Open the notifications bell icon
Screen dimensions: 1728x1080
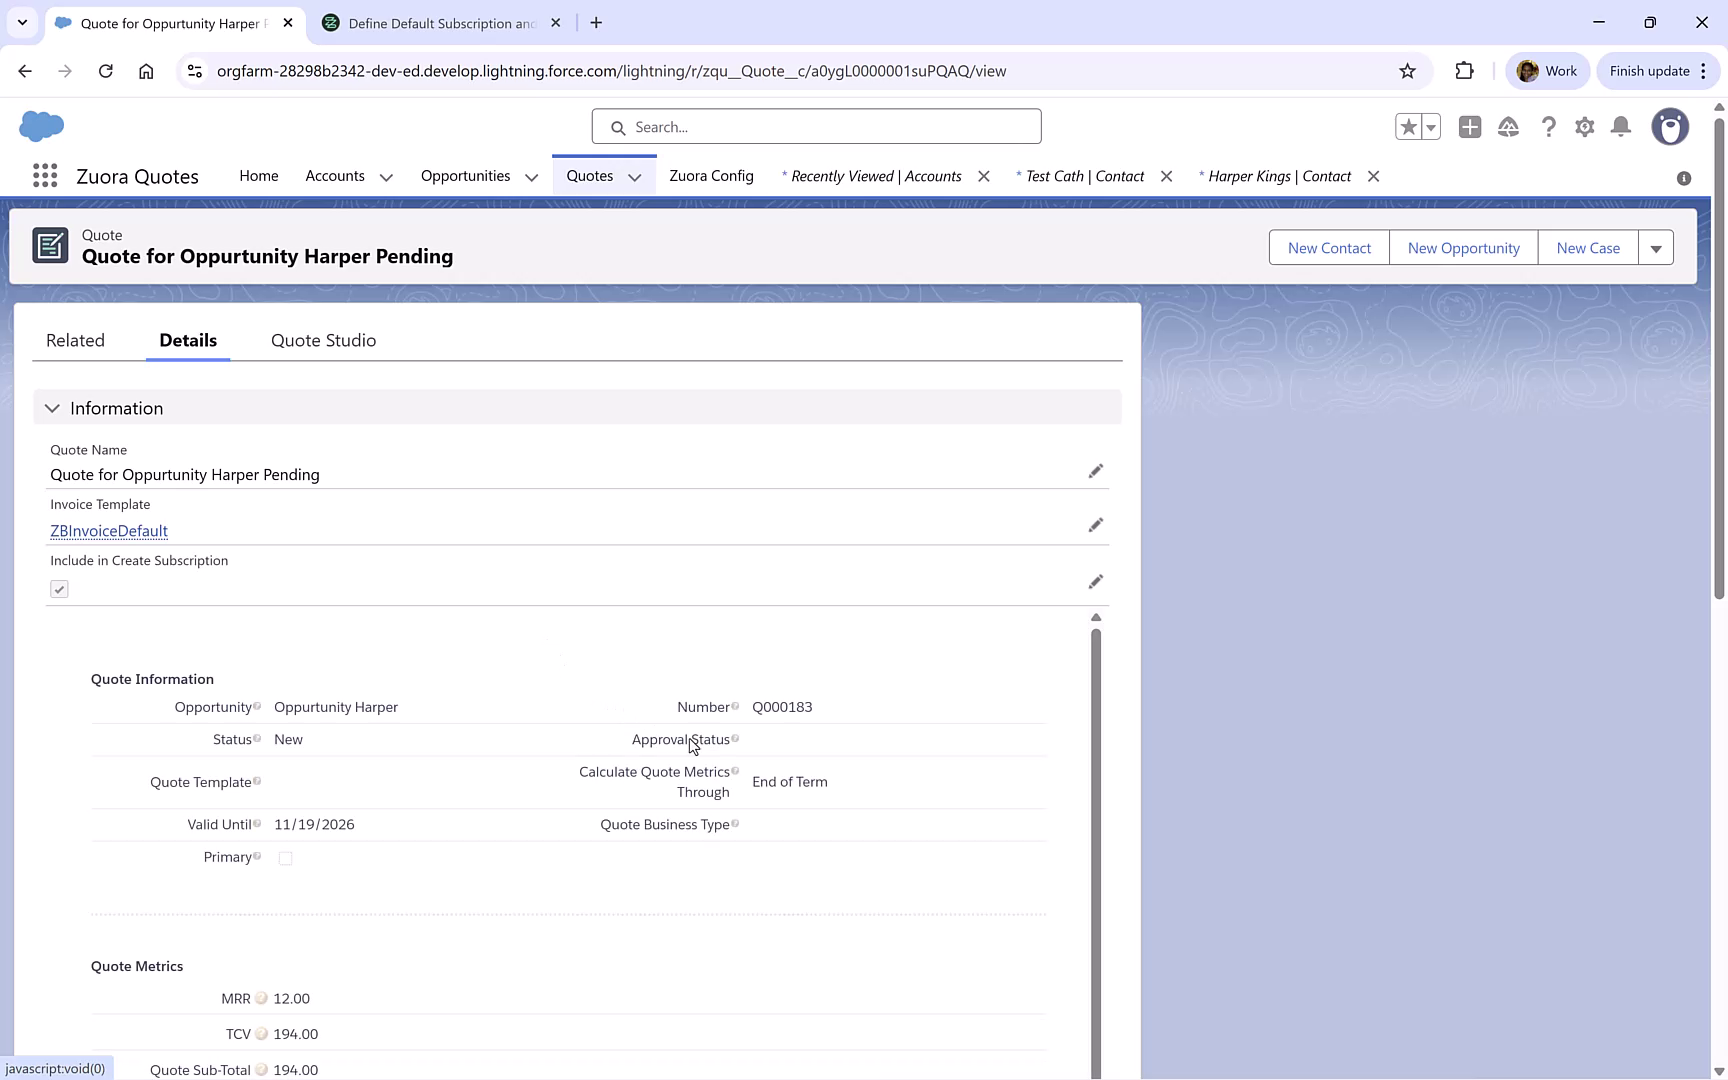[x=1621, y=127]
